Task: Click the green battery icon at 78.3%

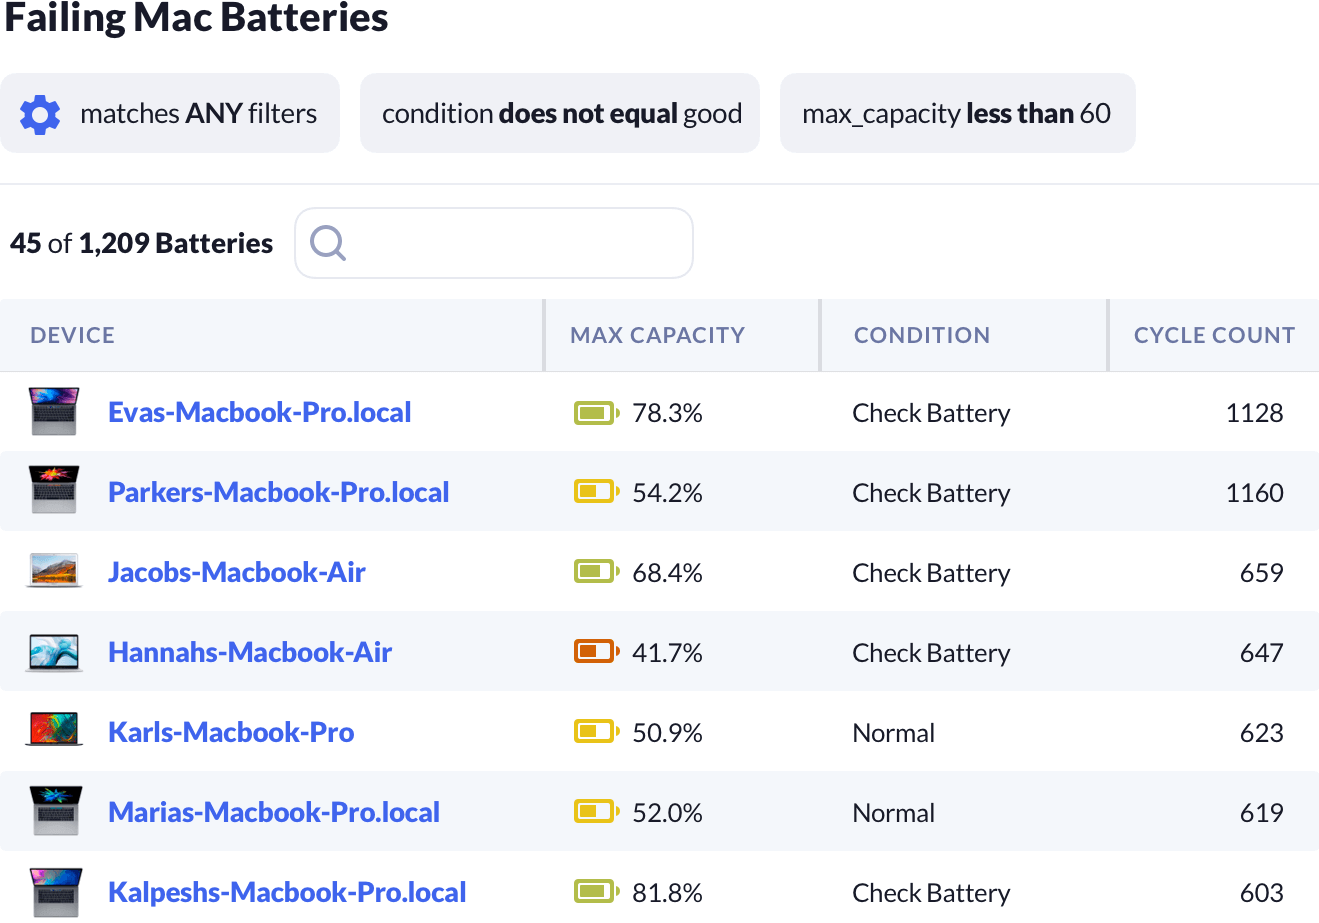Action: point(596,412)
